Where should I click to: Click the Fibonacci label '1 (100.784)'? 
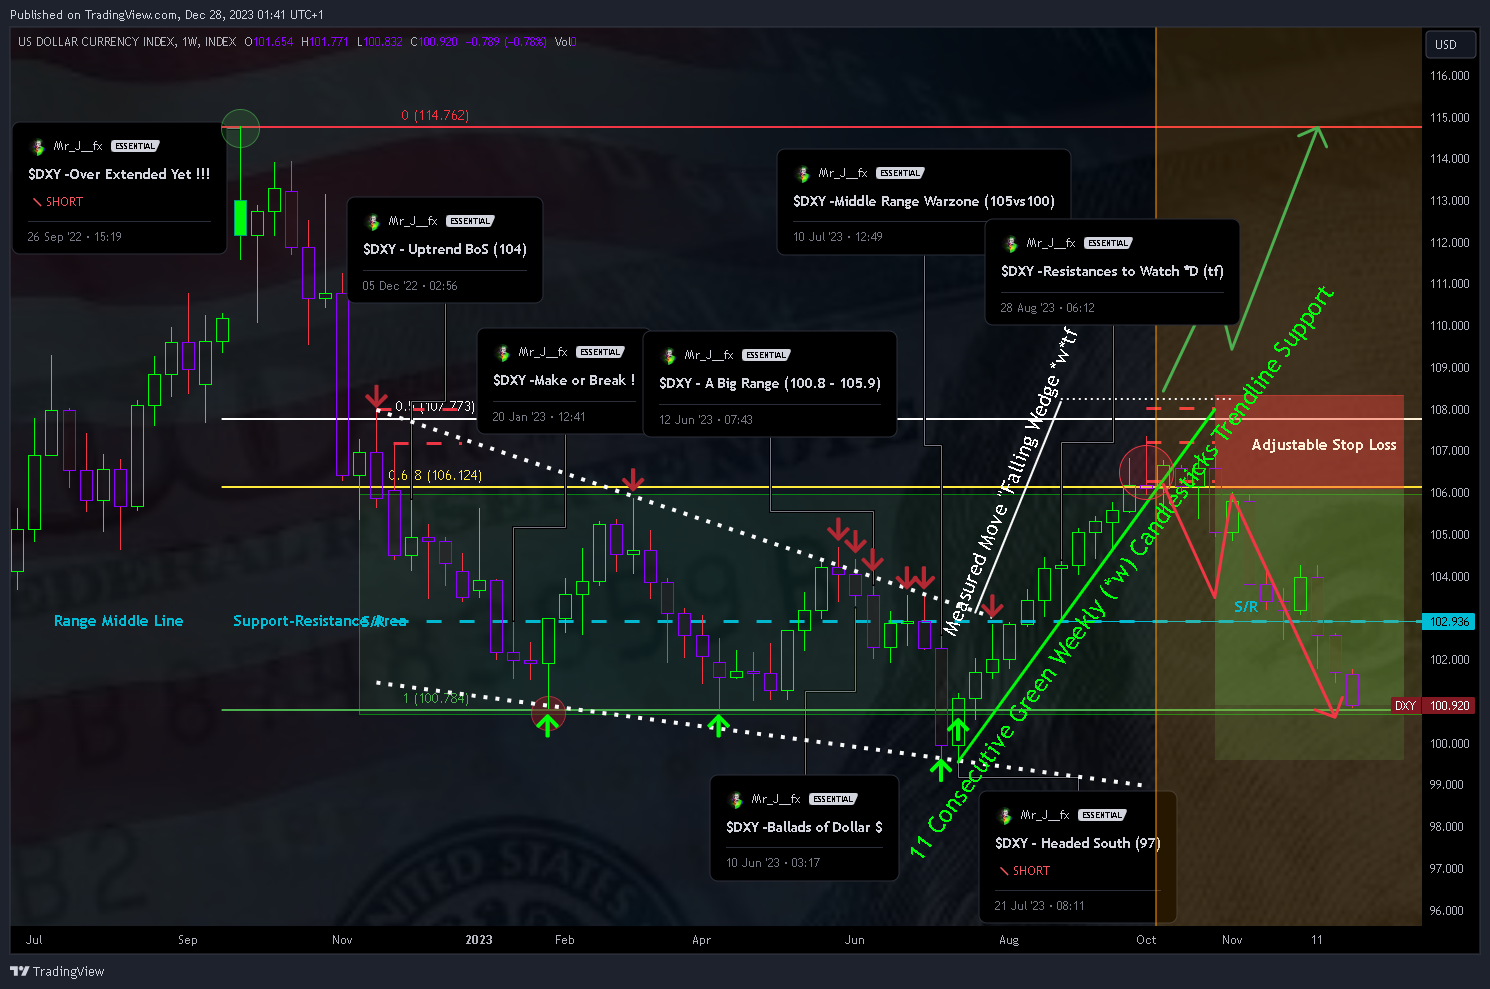pyautogui.click(x=436, y=698)
